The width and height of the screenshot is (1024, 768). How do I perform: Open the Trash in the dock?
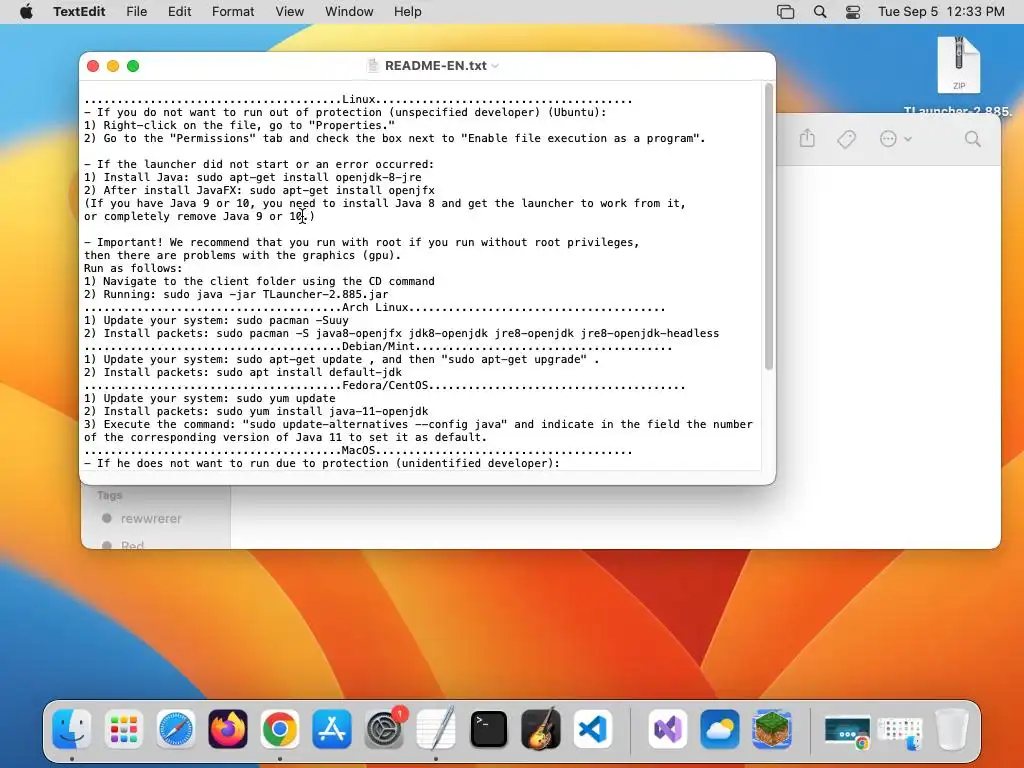pyautogui.click(x=952, y=729)
